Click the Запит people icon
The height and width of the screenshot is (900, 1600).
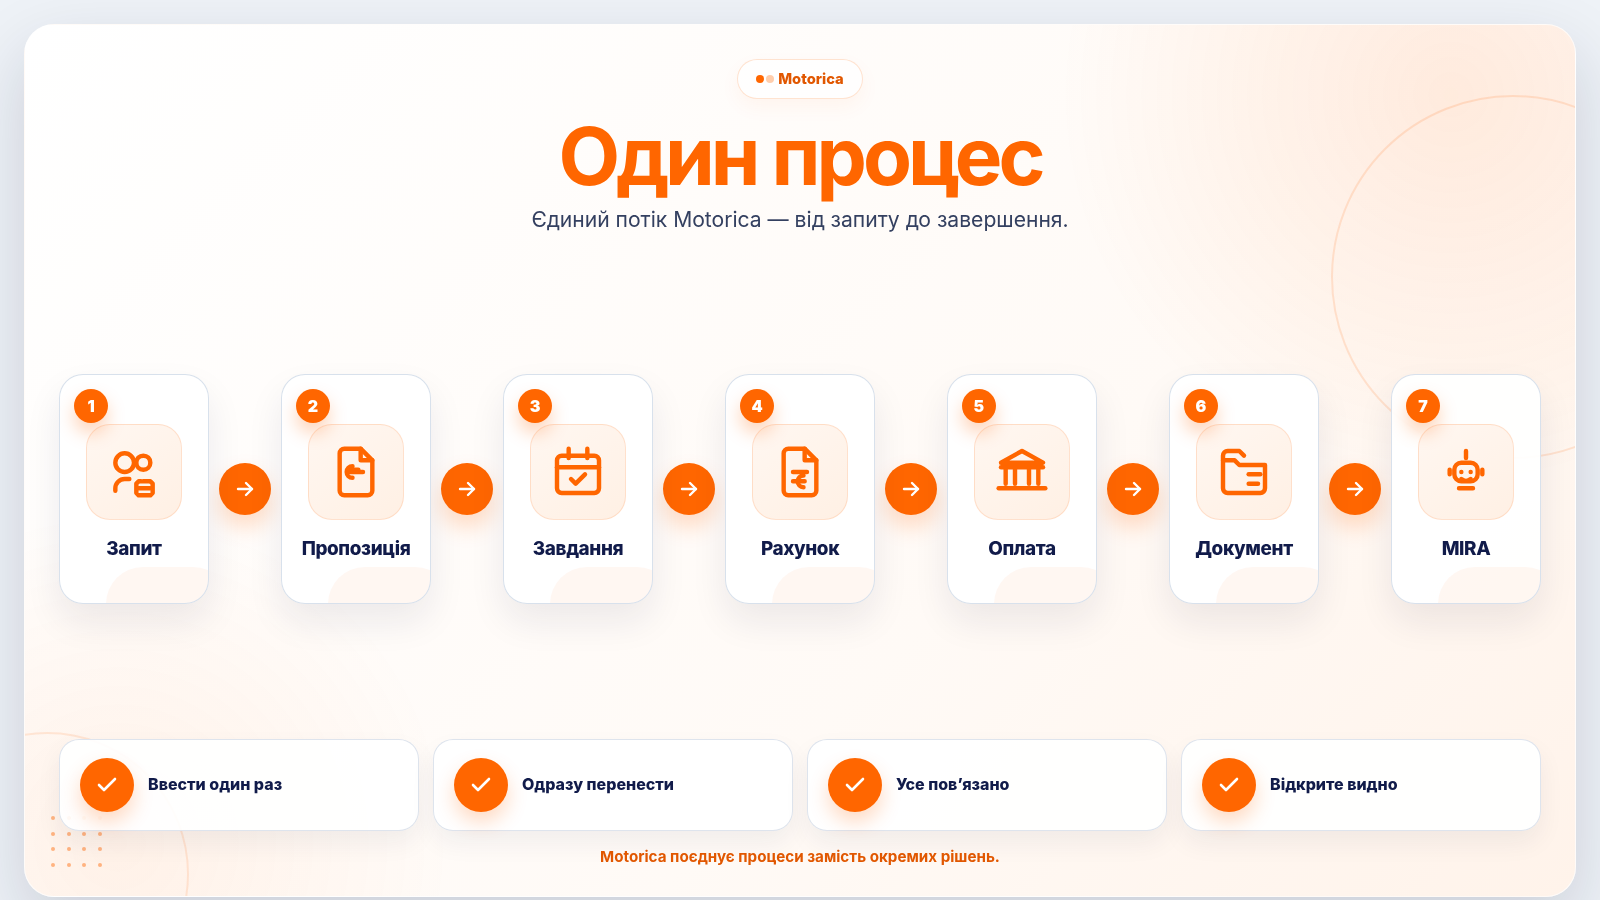[x=134, y=473]
